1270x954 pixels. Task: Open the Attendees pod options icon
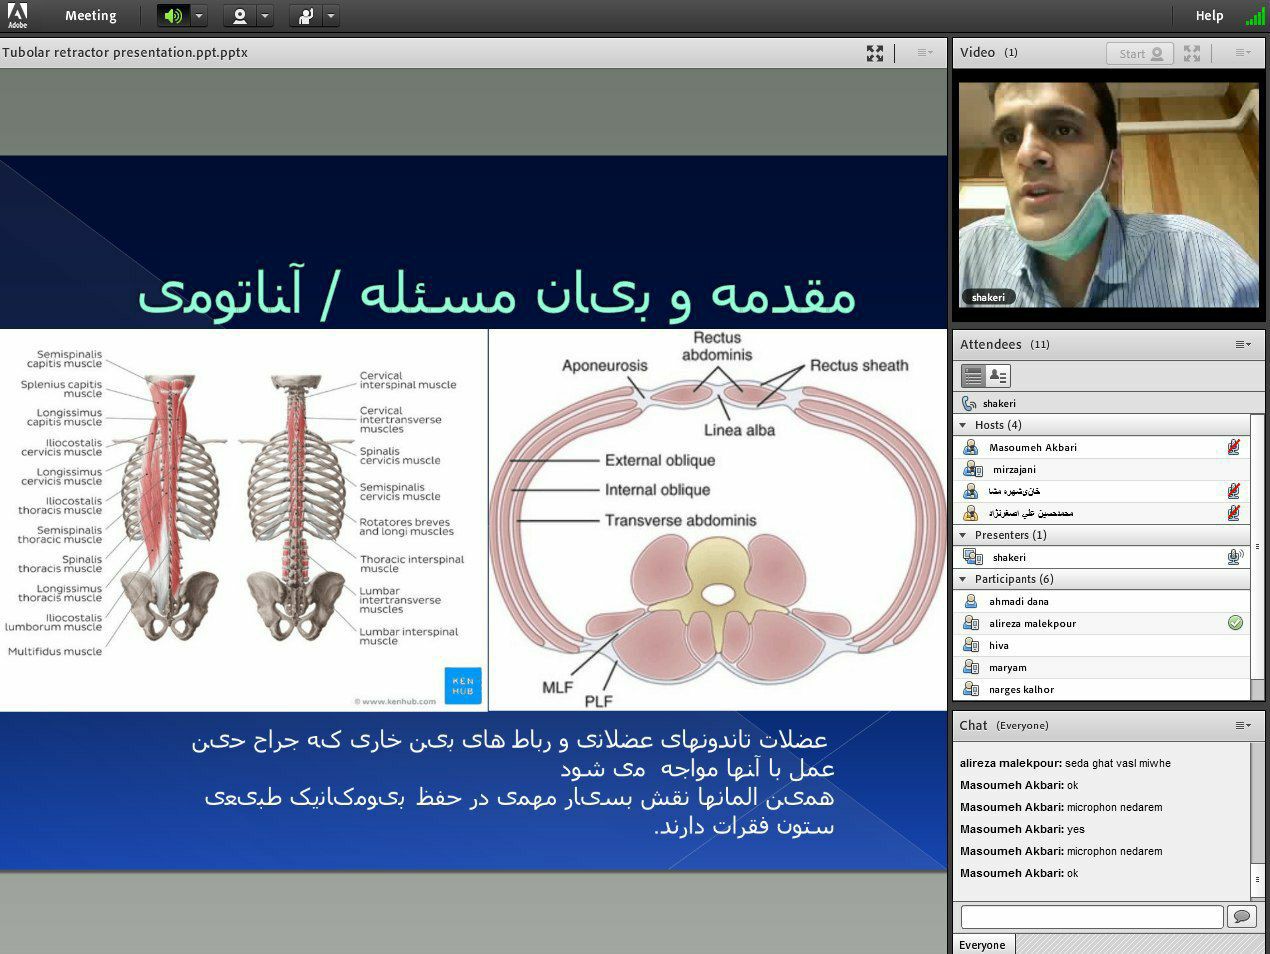click(1243, 344)
